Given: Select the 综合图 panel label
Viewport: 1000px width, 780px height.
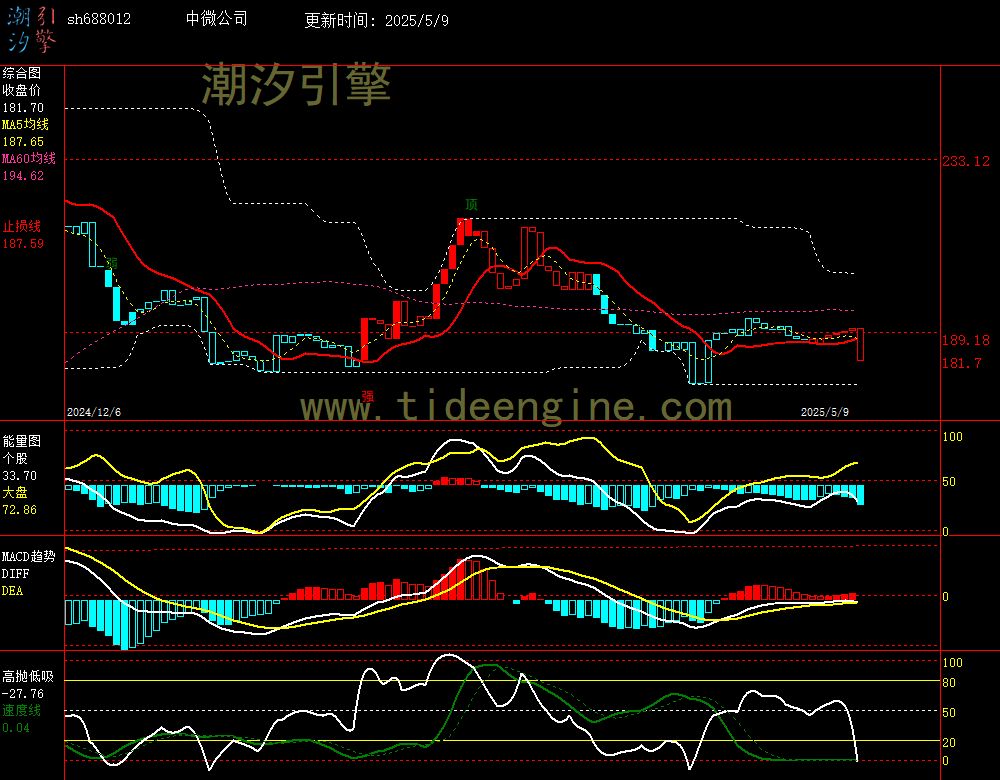Looking at the screenshot, I should (22, 73).
